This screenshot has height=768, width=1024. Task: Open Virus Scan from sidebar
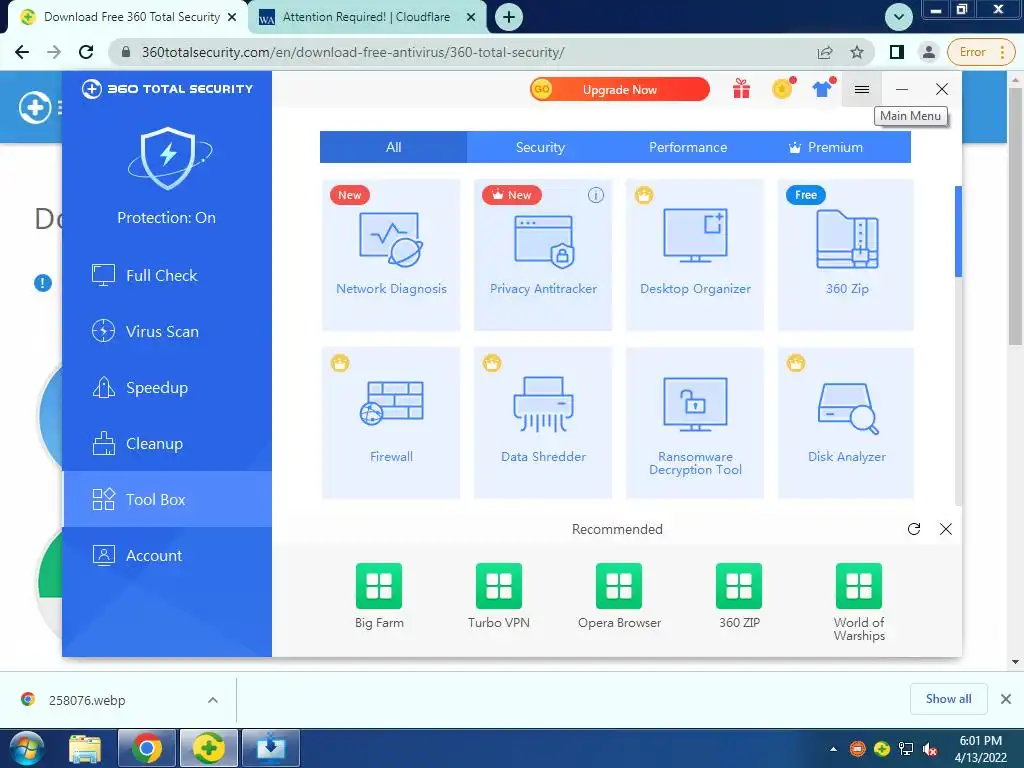(x=167, y=331)
